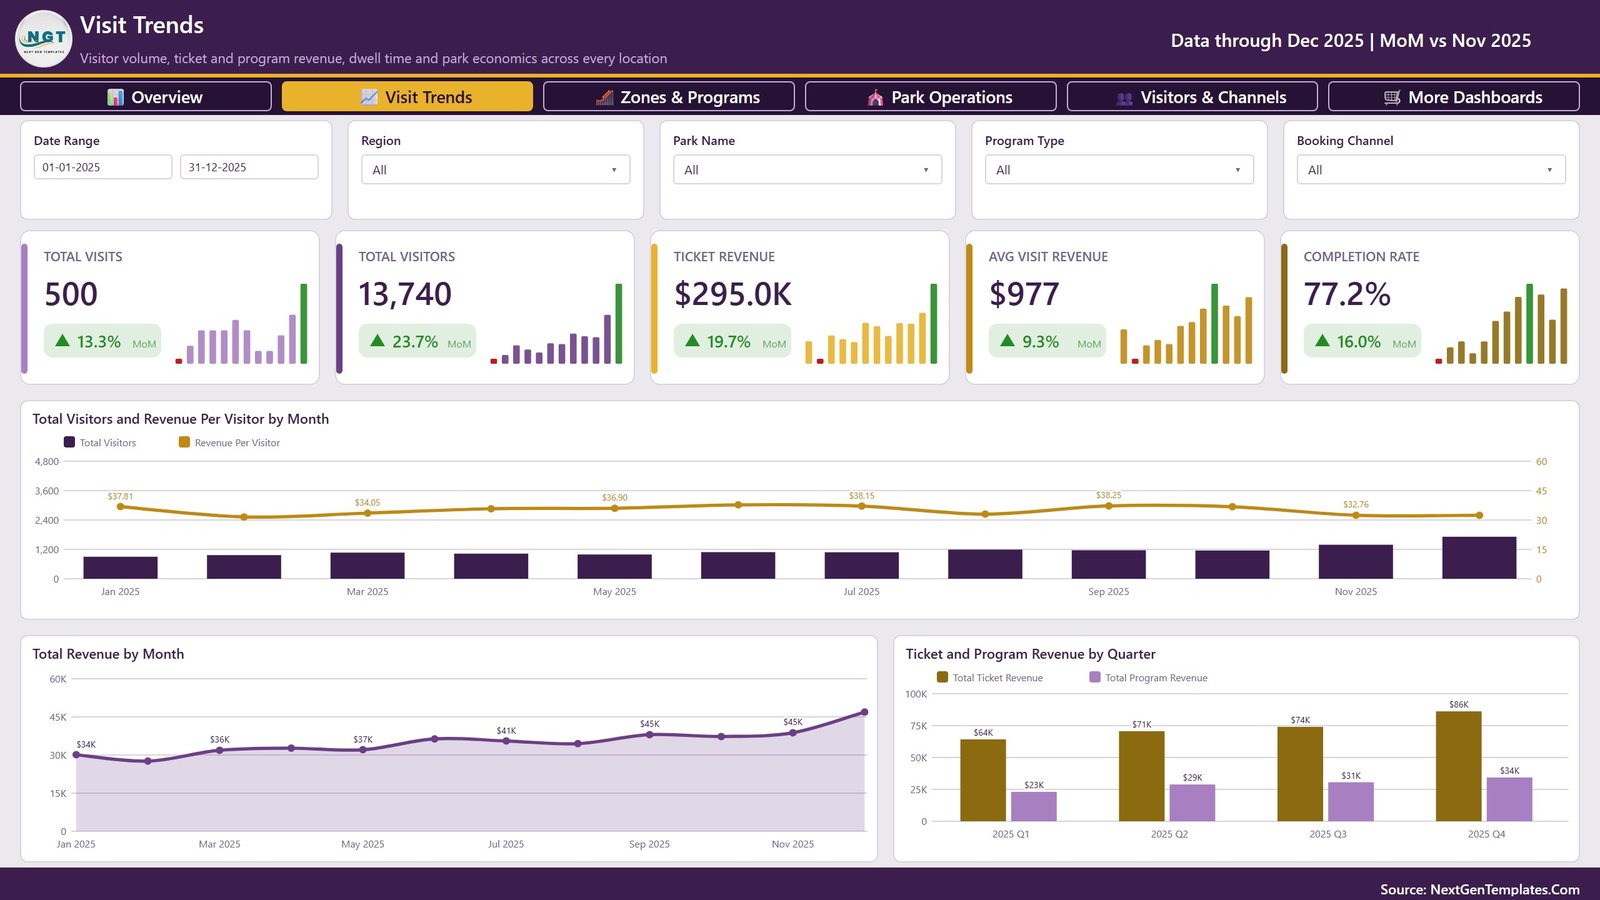The width and height of the screenshot is (1600, 900).
Task: Click the Total Visitors value 13,740
Action: click(405, 294)
